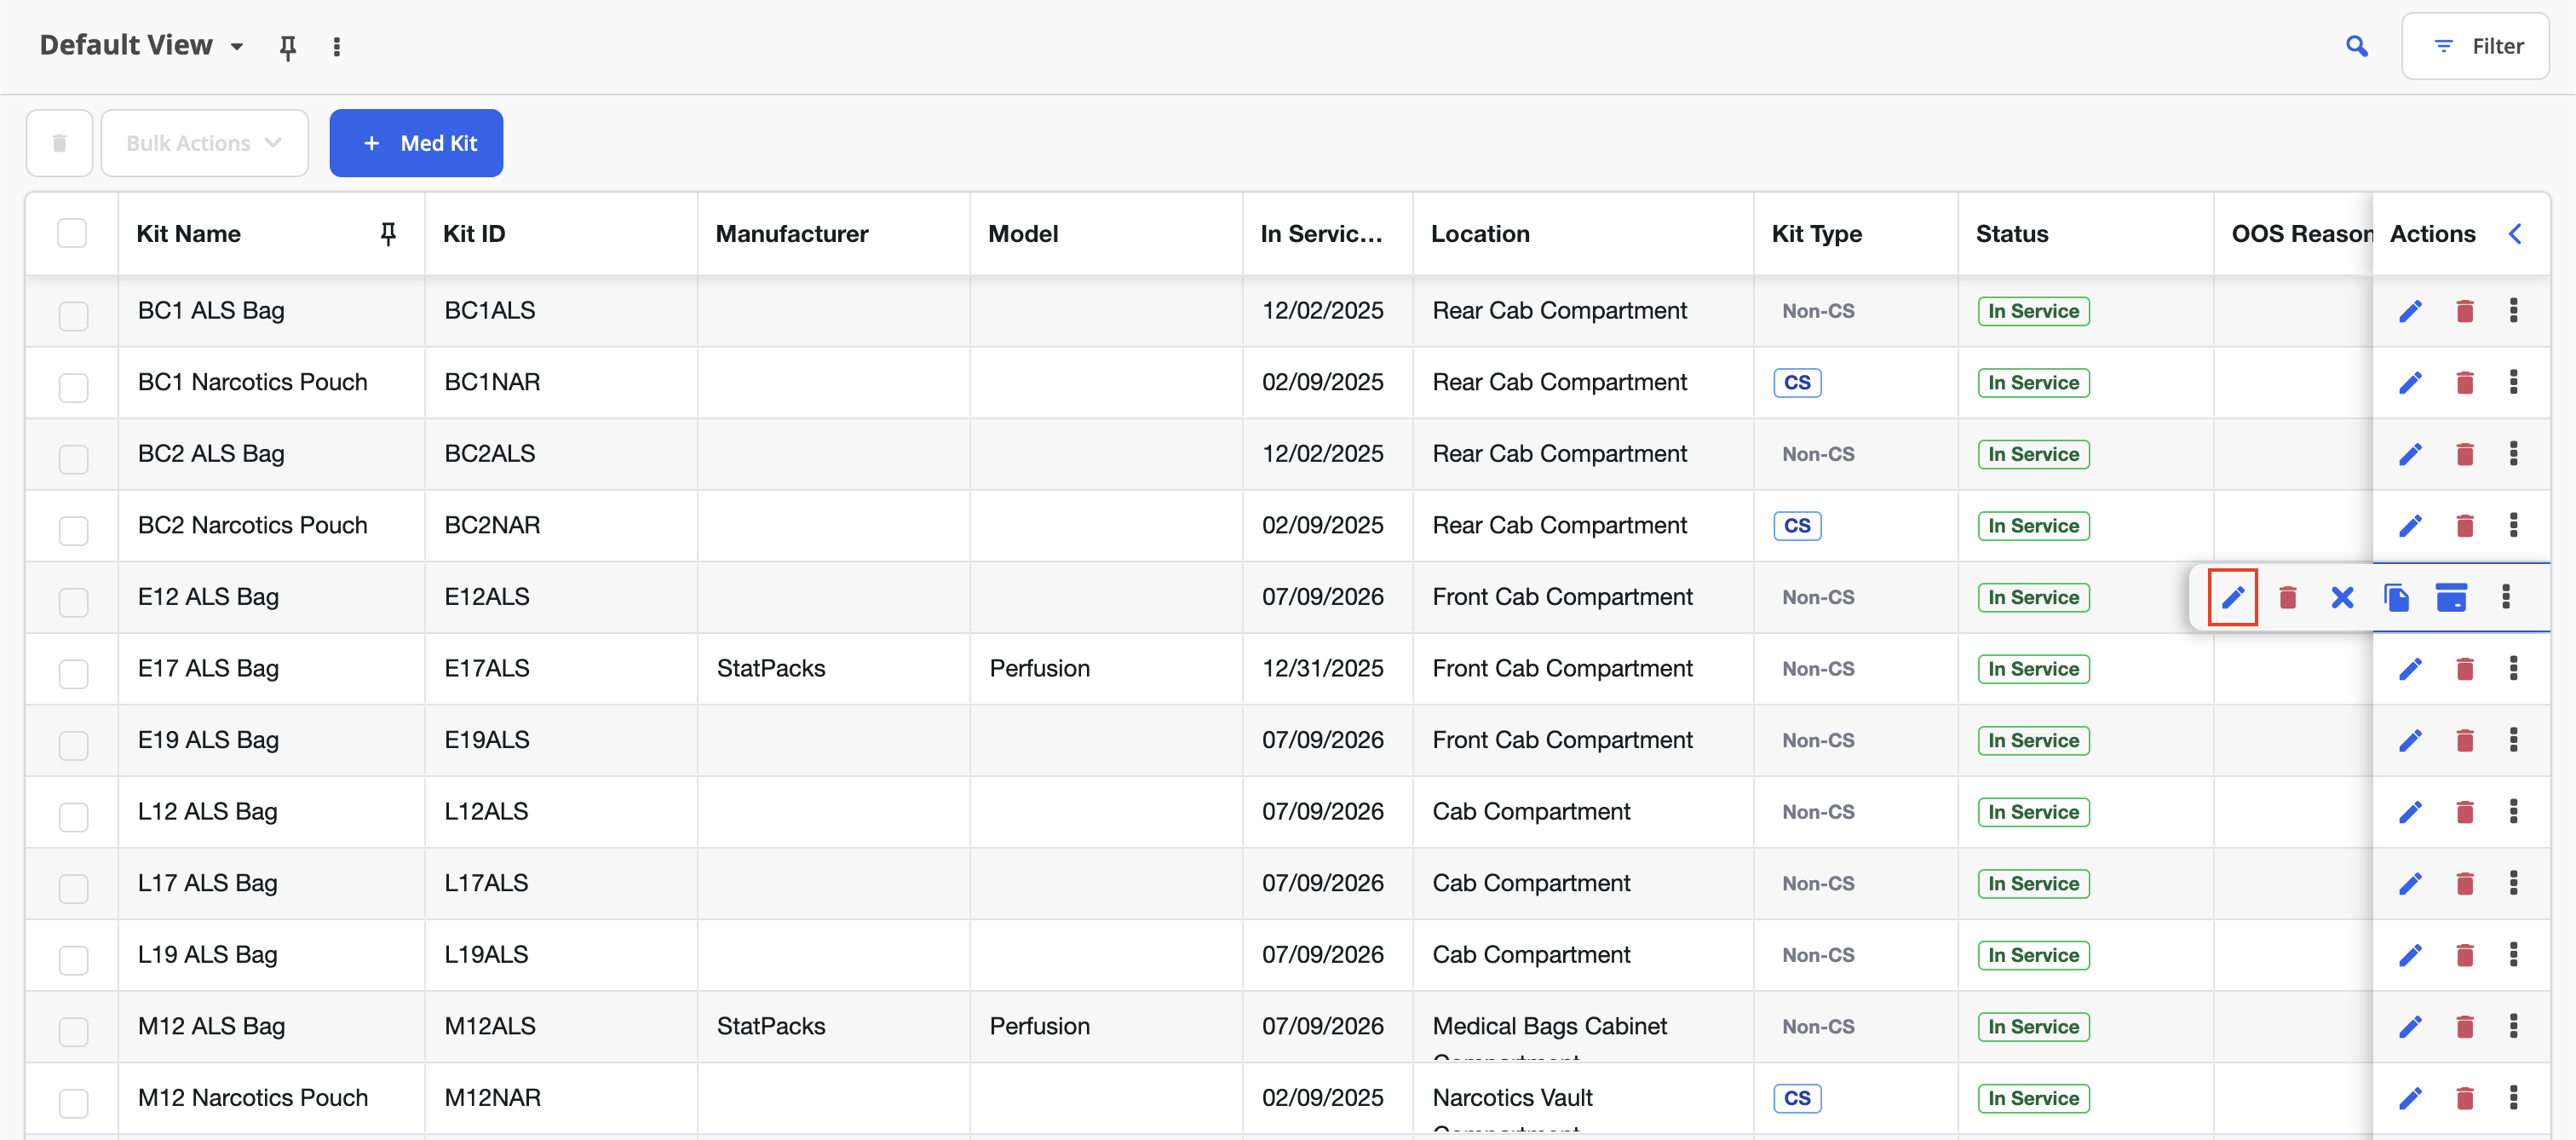
Task: Select the L19 ALS Bag checkbox
Action: 73,960
